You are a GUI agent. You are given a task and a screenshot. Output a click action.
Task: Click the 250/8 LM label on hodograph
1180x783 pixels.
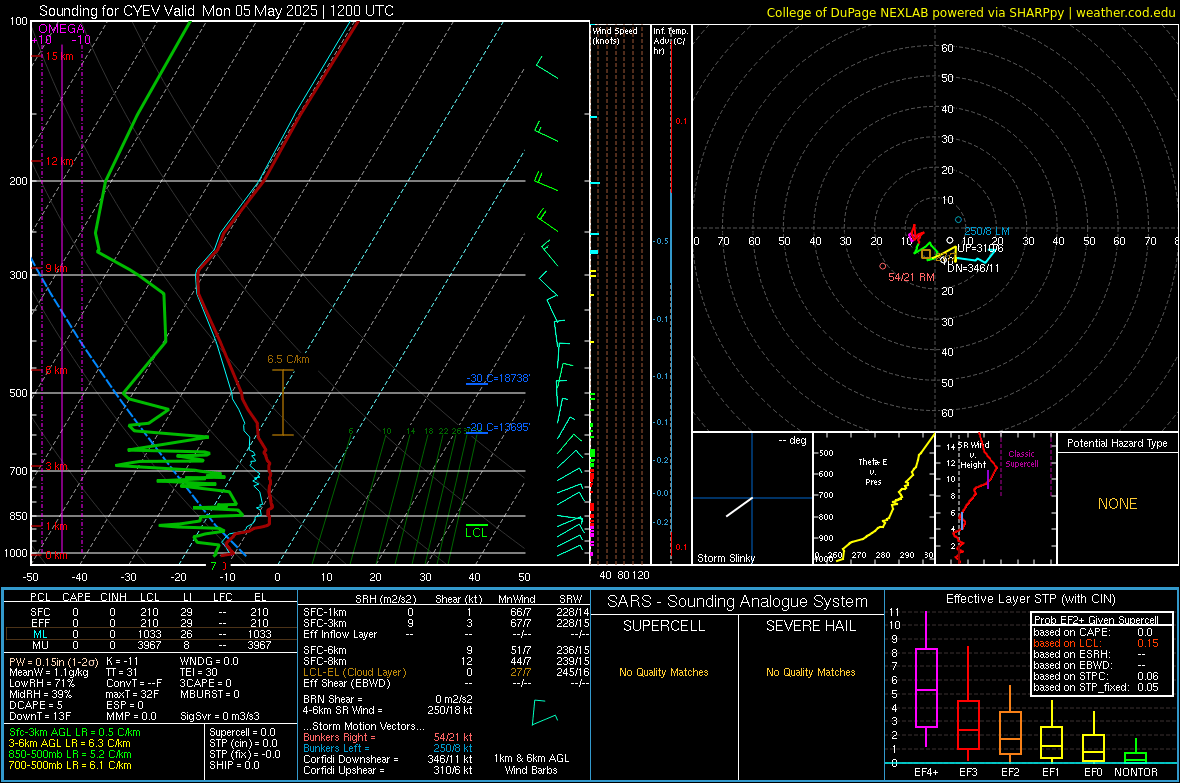(x=987, y=231)
